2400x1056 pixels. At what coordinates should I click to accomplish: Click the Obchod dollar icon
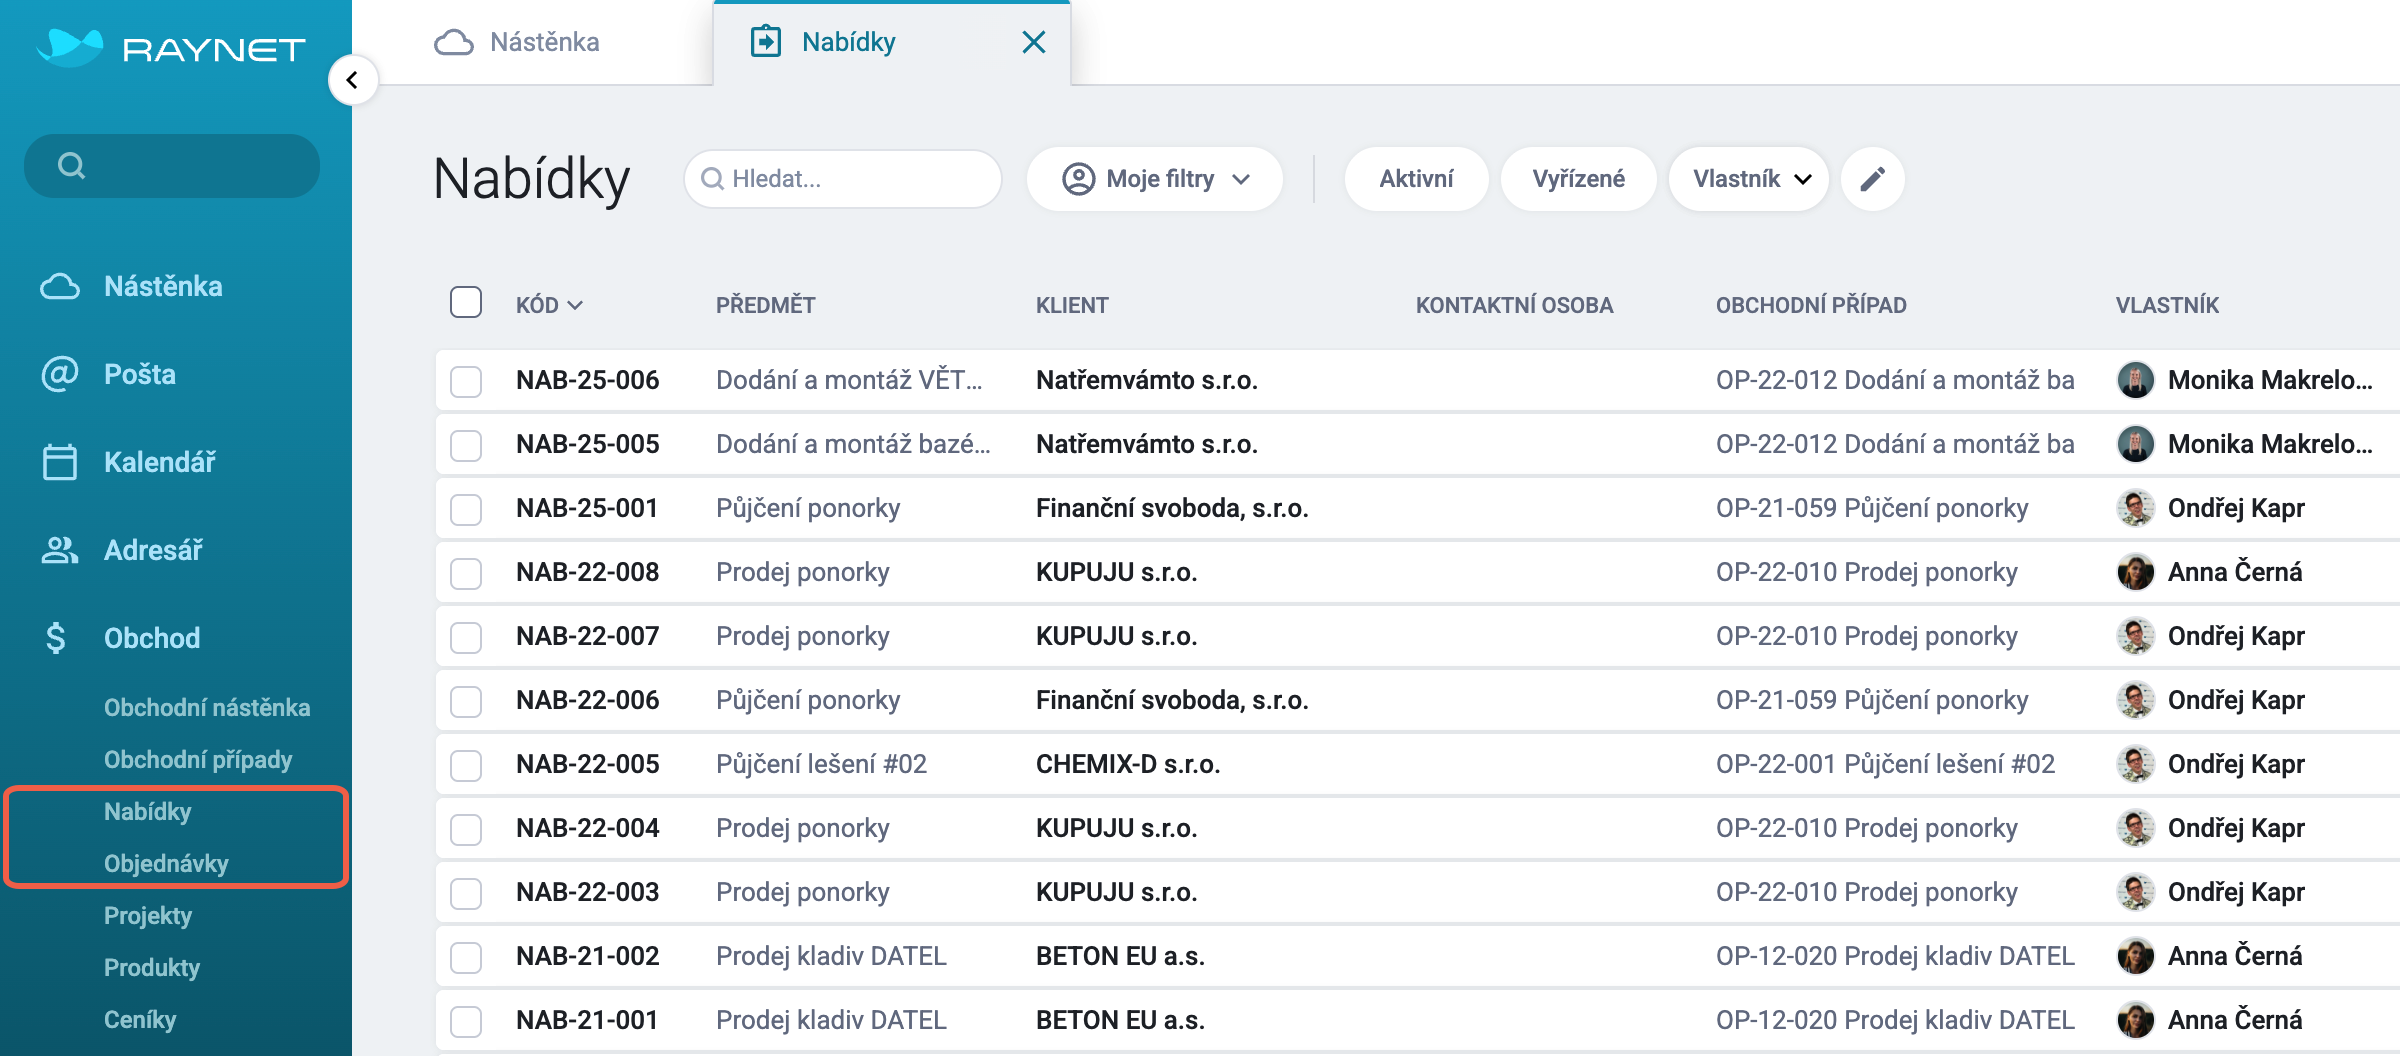coord(56,638)
